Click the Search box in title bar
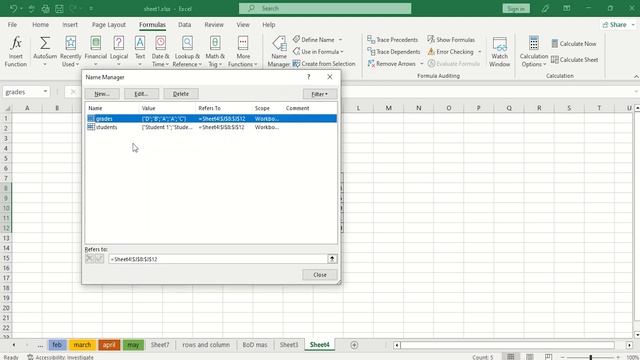The height and width of the screenshot is (360, 640). 325,9
